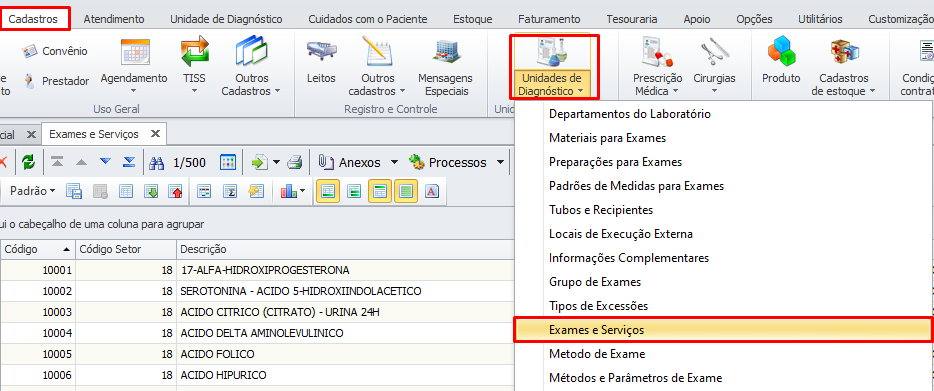934x391 pixels.
Task: Expand the export arrow dropdown
Action: click(x=276, y=162)
